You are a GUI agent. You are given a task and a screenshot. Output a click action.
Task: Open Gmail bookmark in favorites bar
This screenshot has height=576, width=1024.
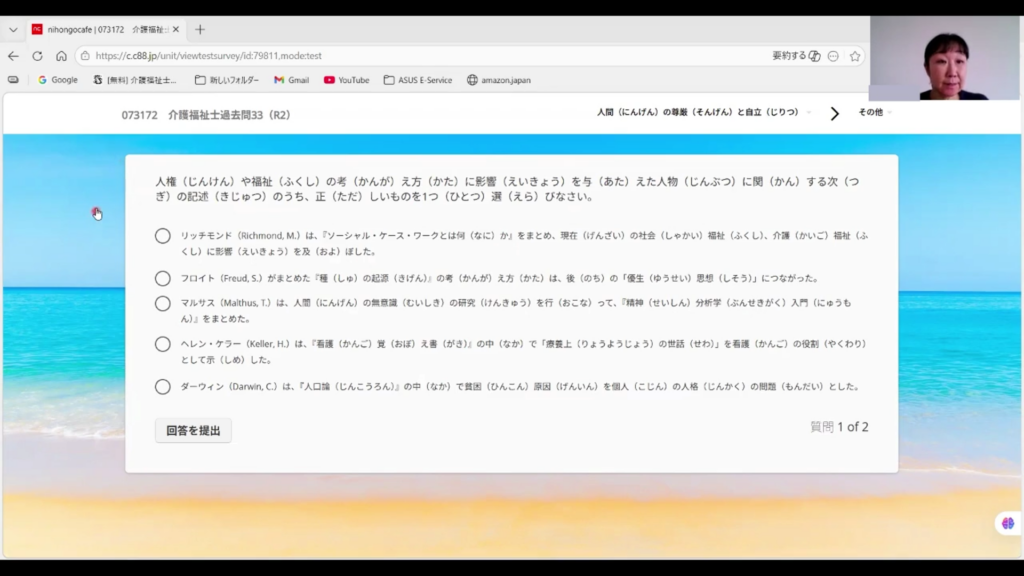[291, 80]
